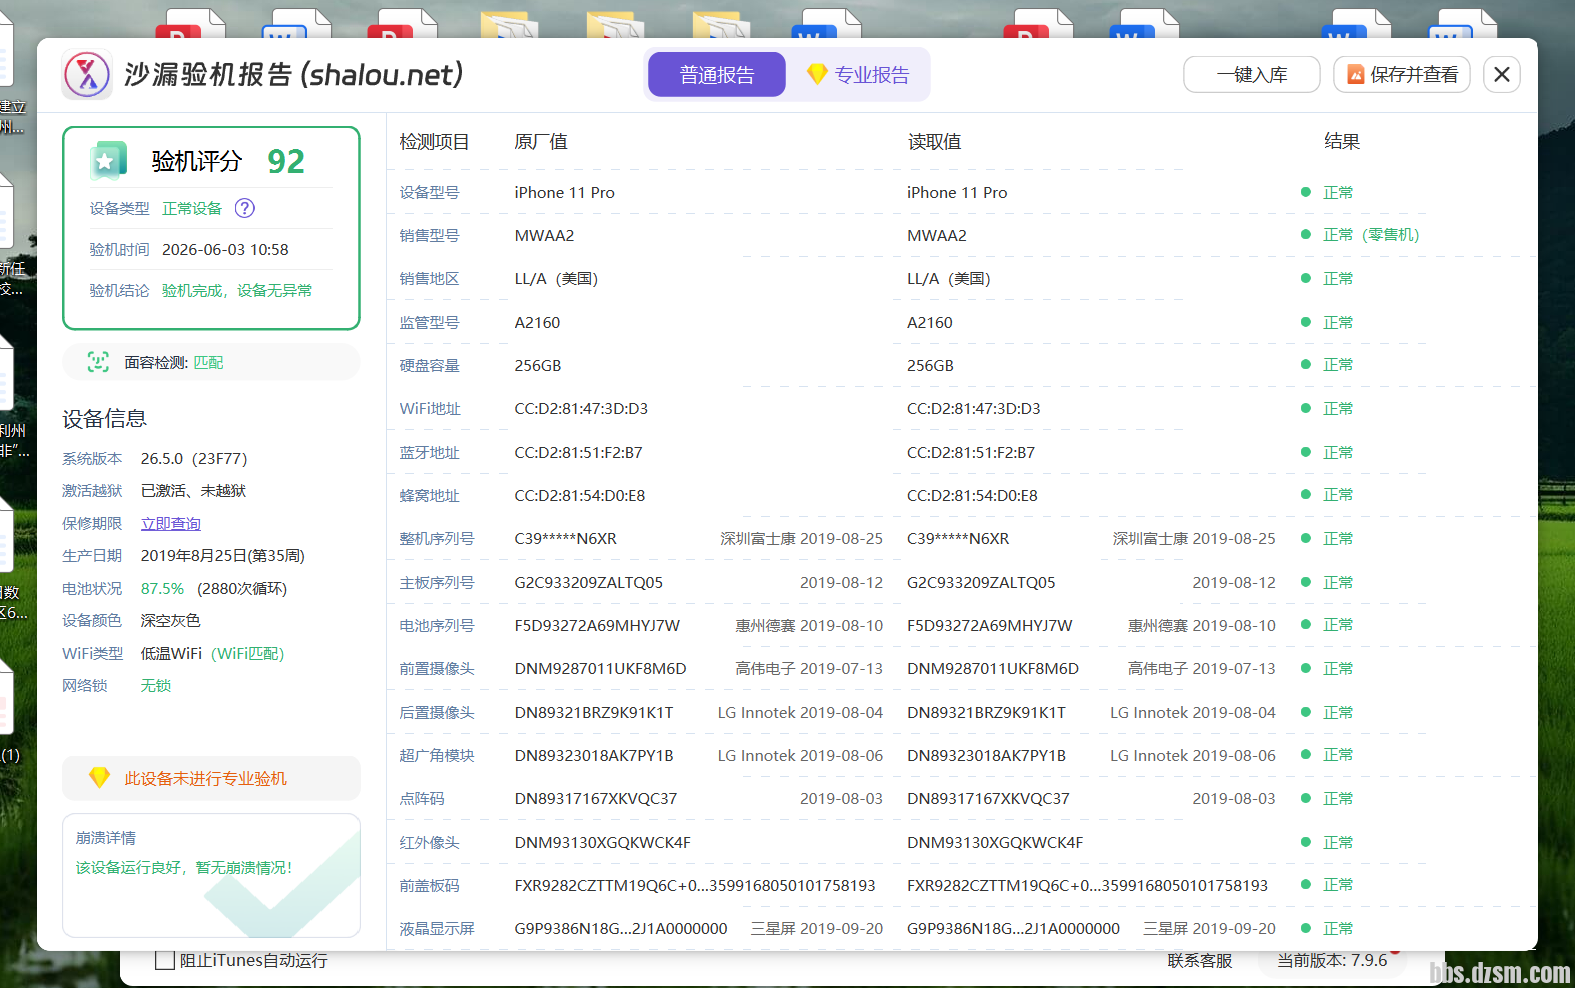The image size is (1575, 988).
Task: Click the 液晶显示屏 row label
Action: point(437,928)
